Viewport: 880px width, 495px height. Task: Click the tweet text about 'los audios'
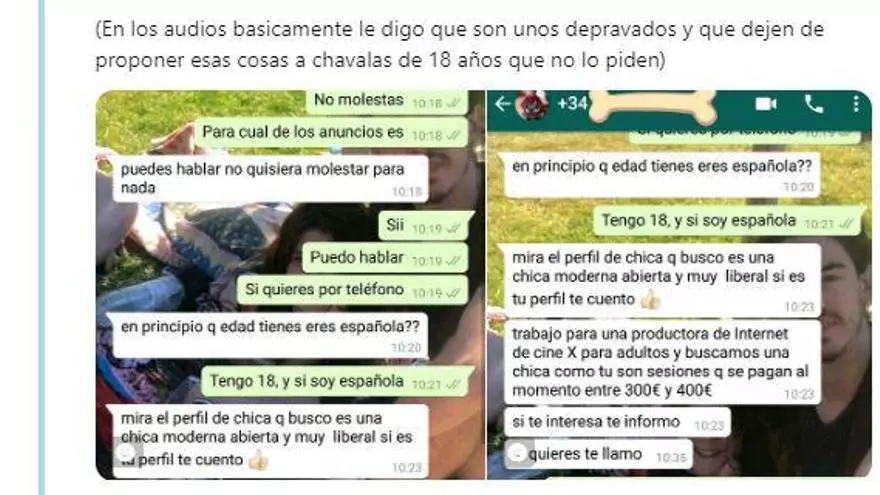(459, 44)
